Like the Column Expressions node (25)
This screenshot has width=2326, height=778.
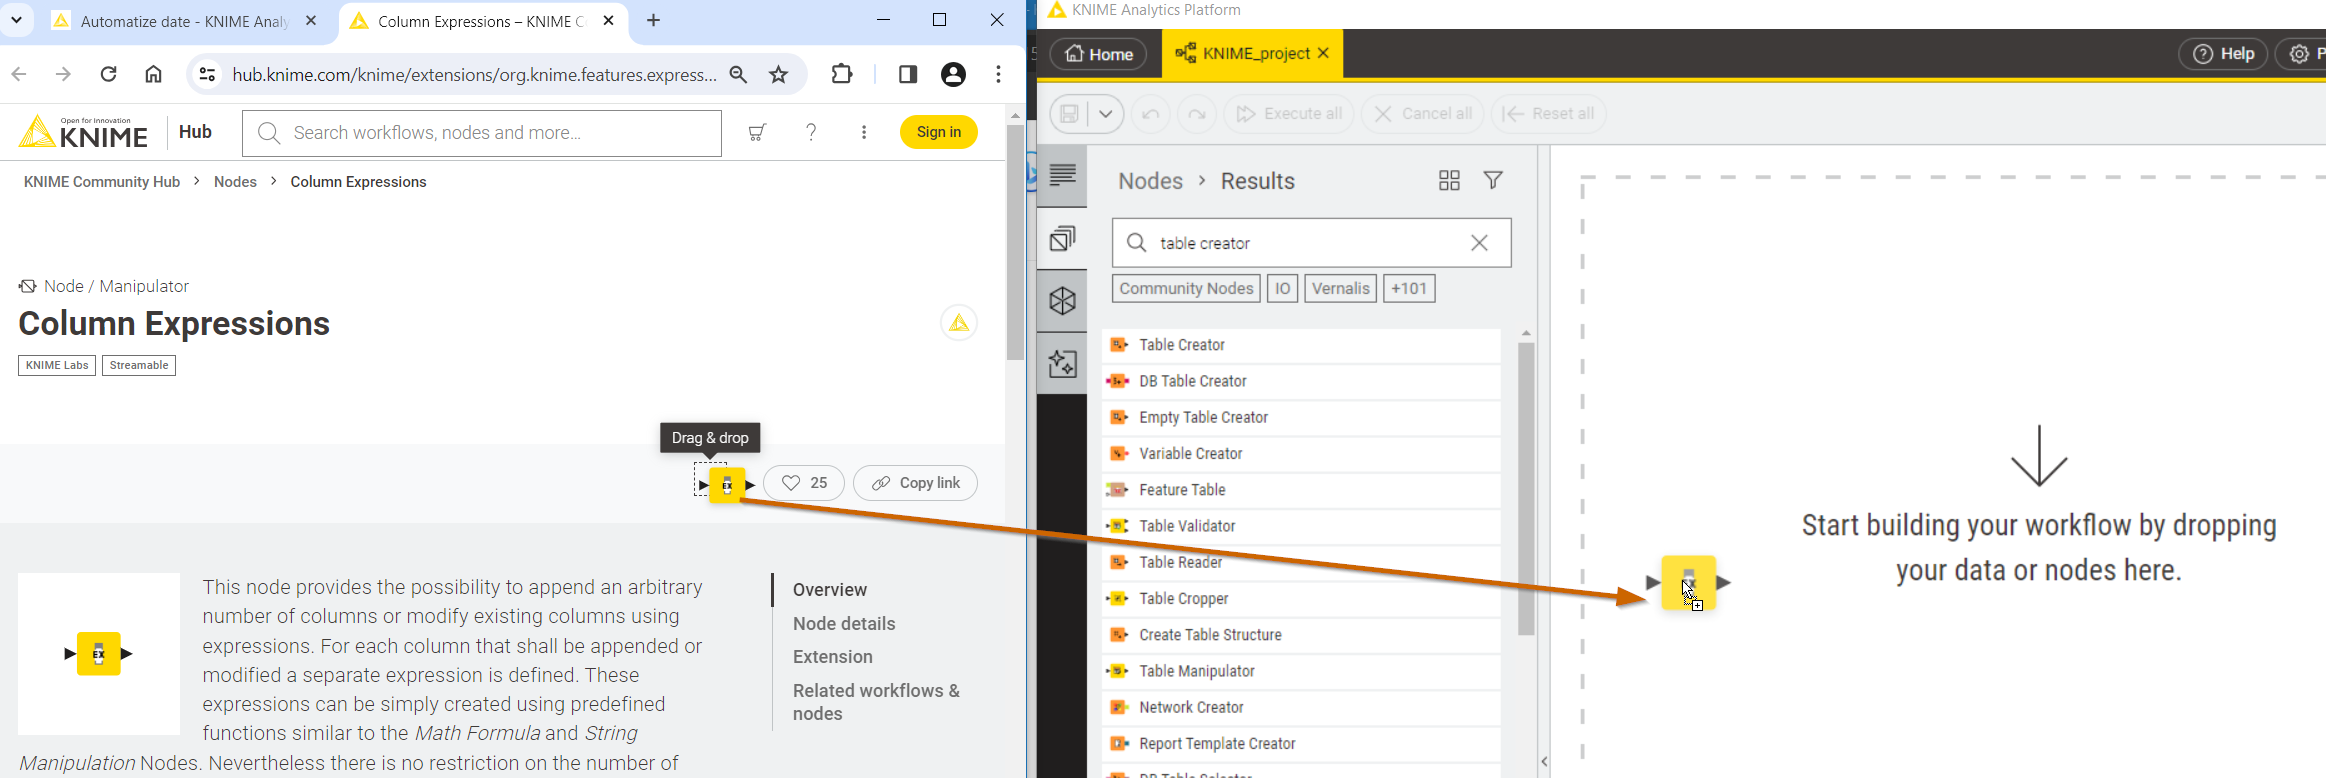804,483
